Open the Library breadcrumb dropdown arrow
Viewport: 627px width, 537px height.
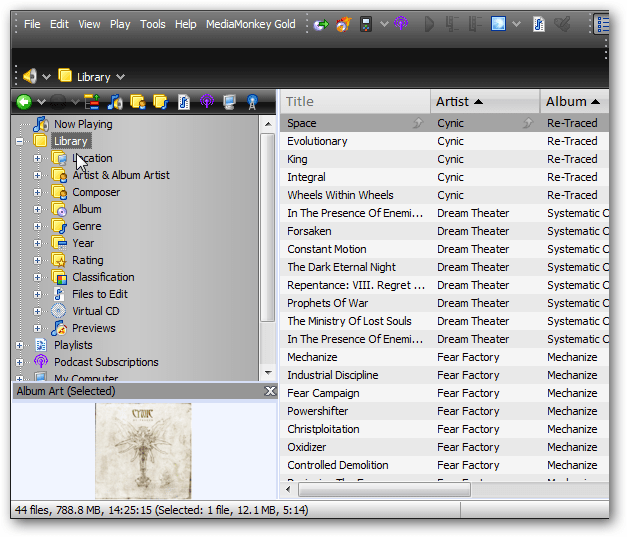pos(120,77)
